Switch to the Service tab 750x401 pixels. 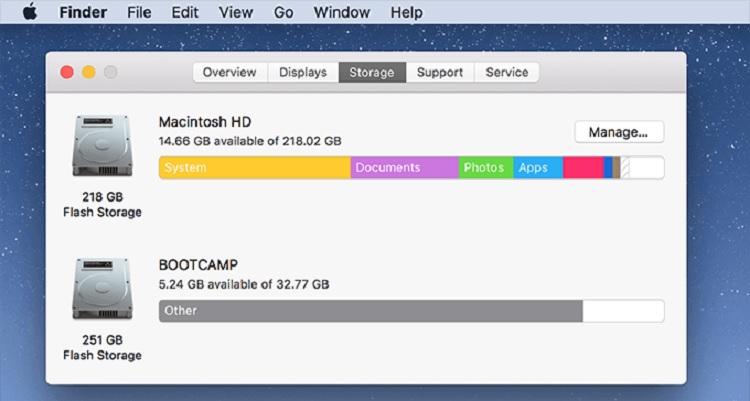[x=507, y=72]
